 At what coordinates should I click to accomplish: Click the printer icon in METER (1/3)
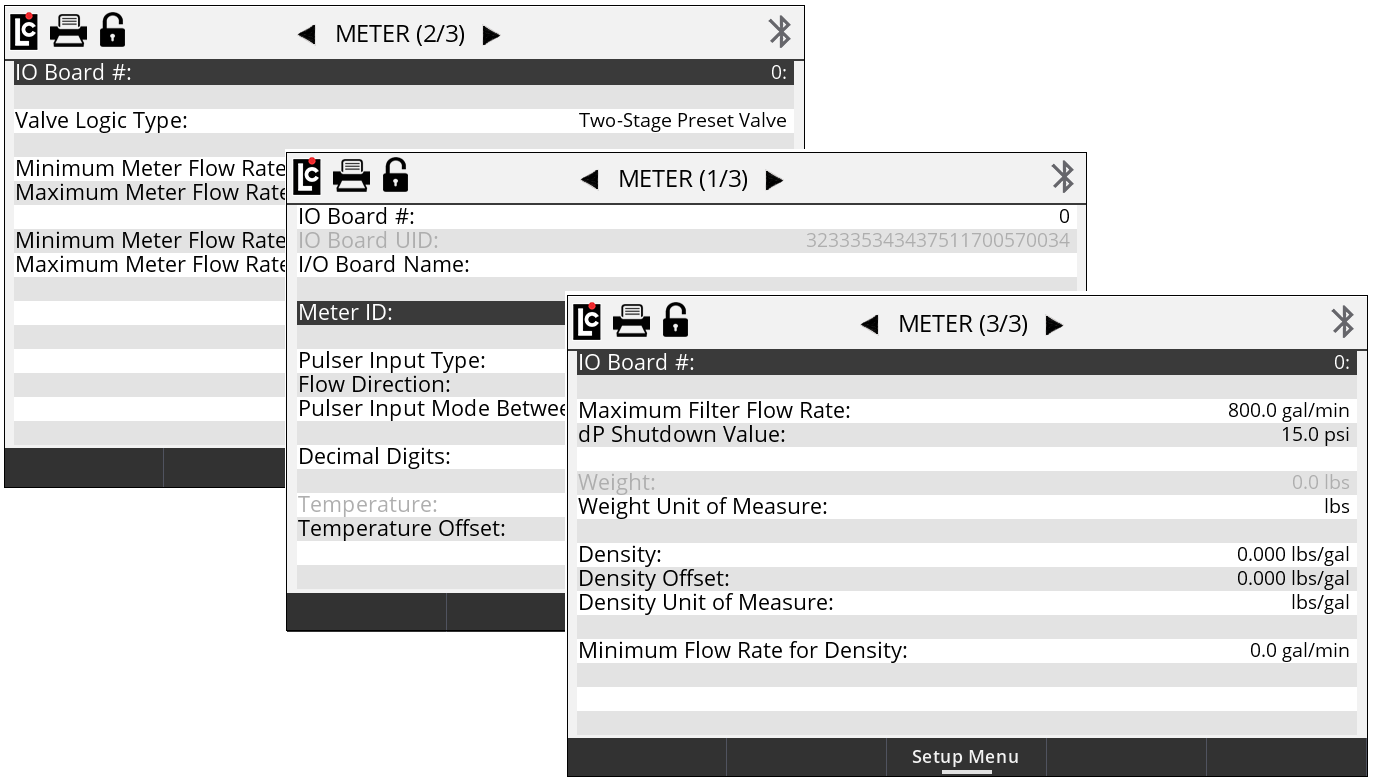tap(351, 177)
